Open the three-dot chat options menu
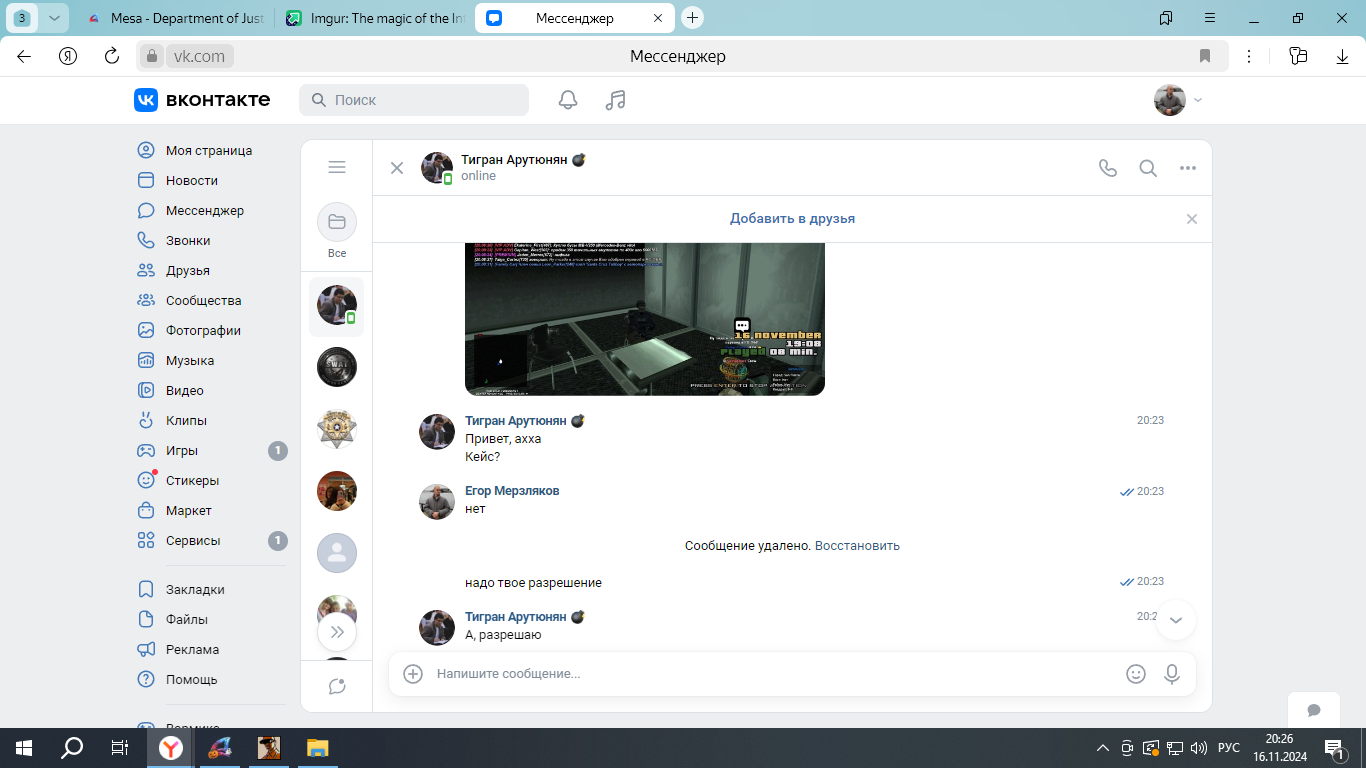Image resolution: width=1366 pixels, height=768 pixels. coord(1188,168)
